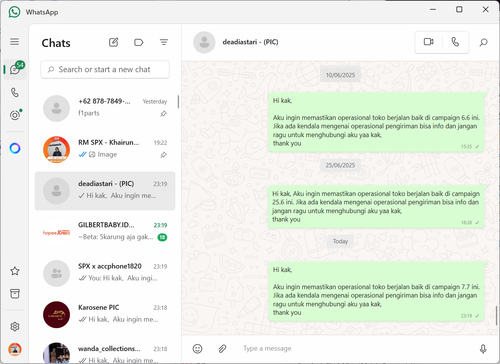500x364 pixels.
Task: Click the voice message microphone
Action: point(483,349)
